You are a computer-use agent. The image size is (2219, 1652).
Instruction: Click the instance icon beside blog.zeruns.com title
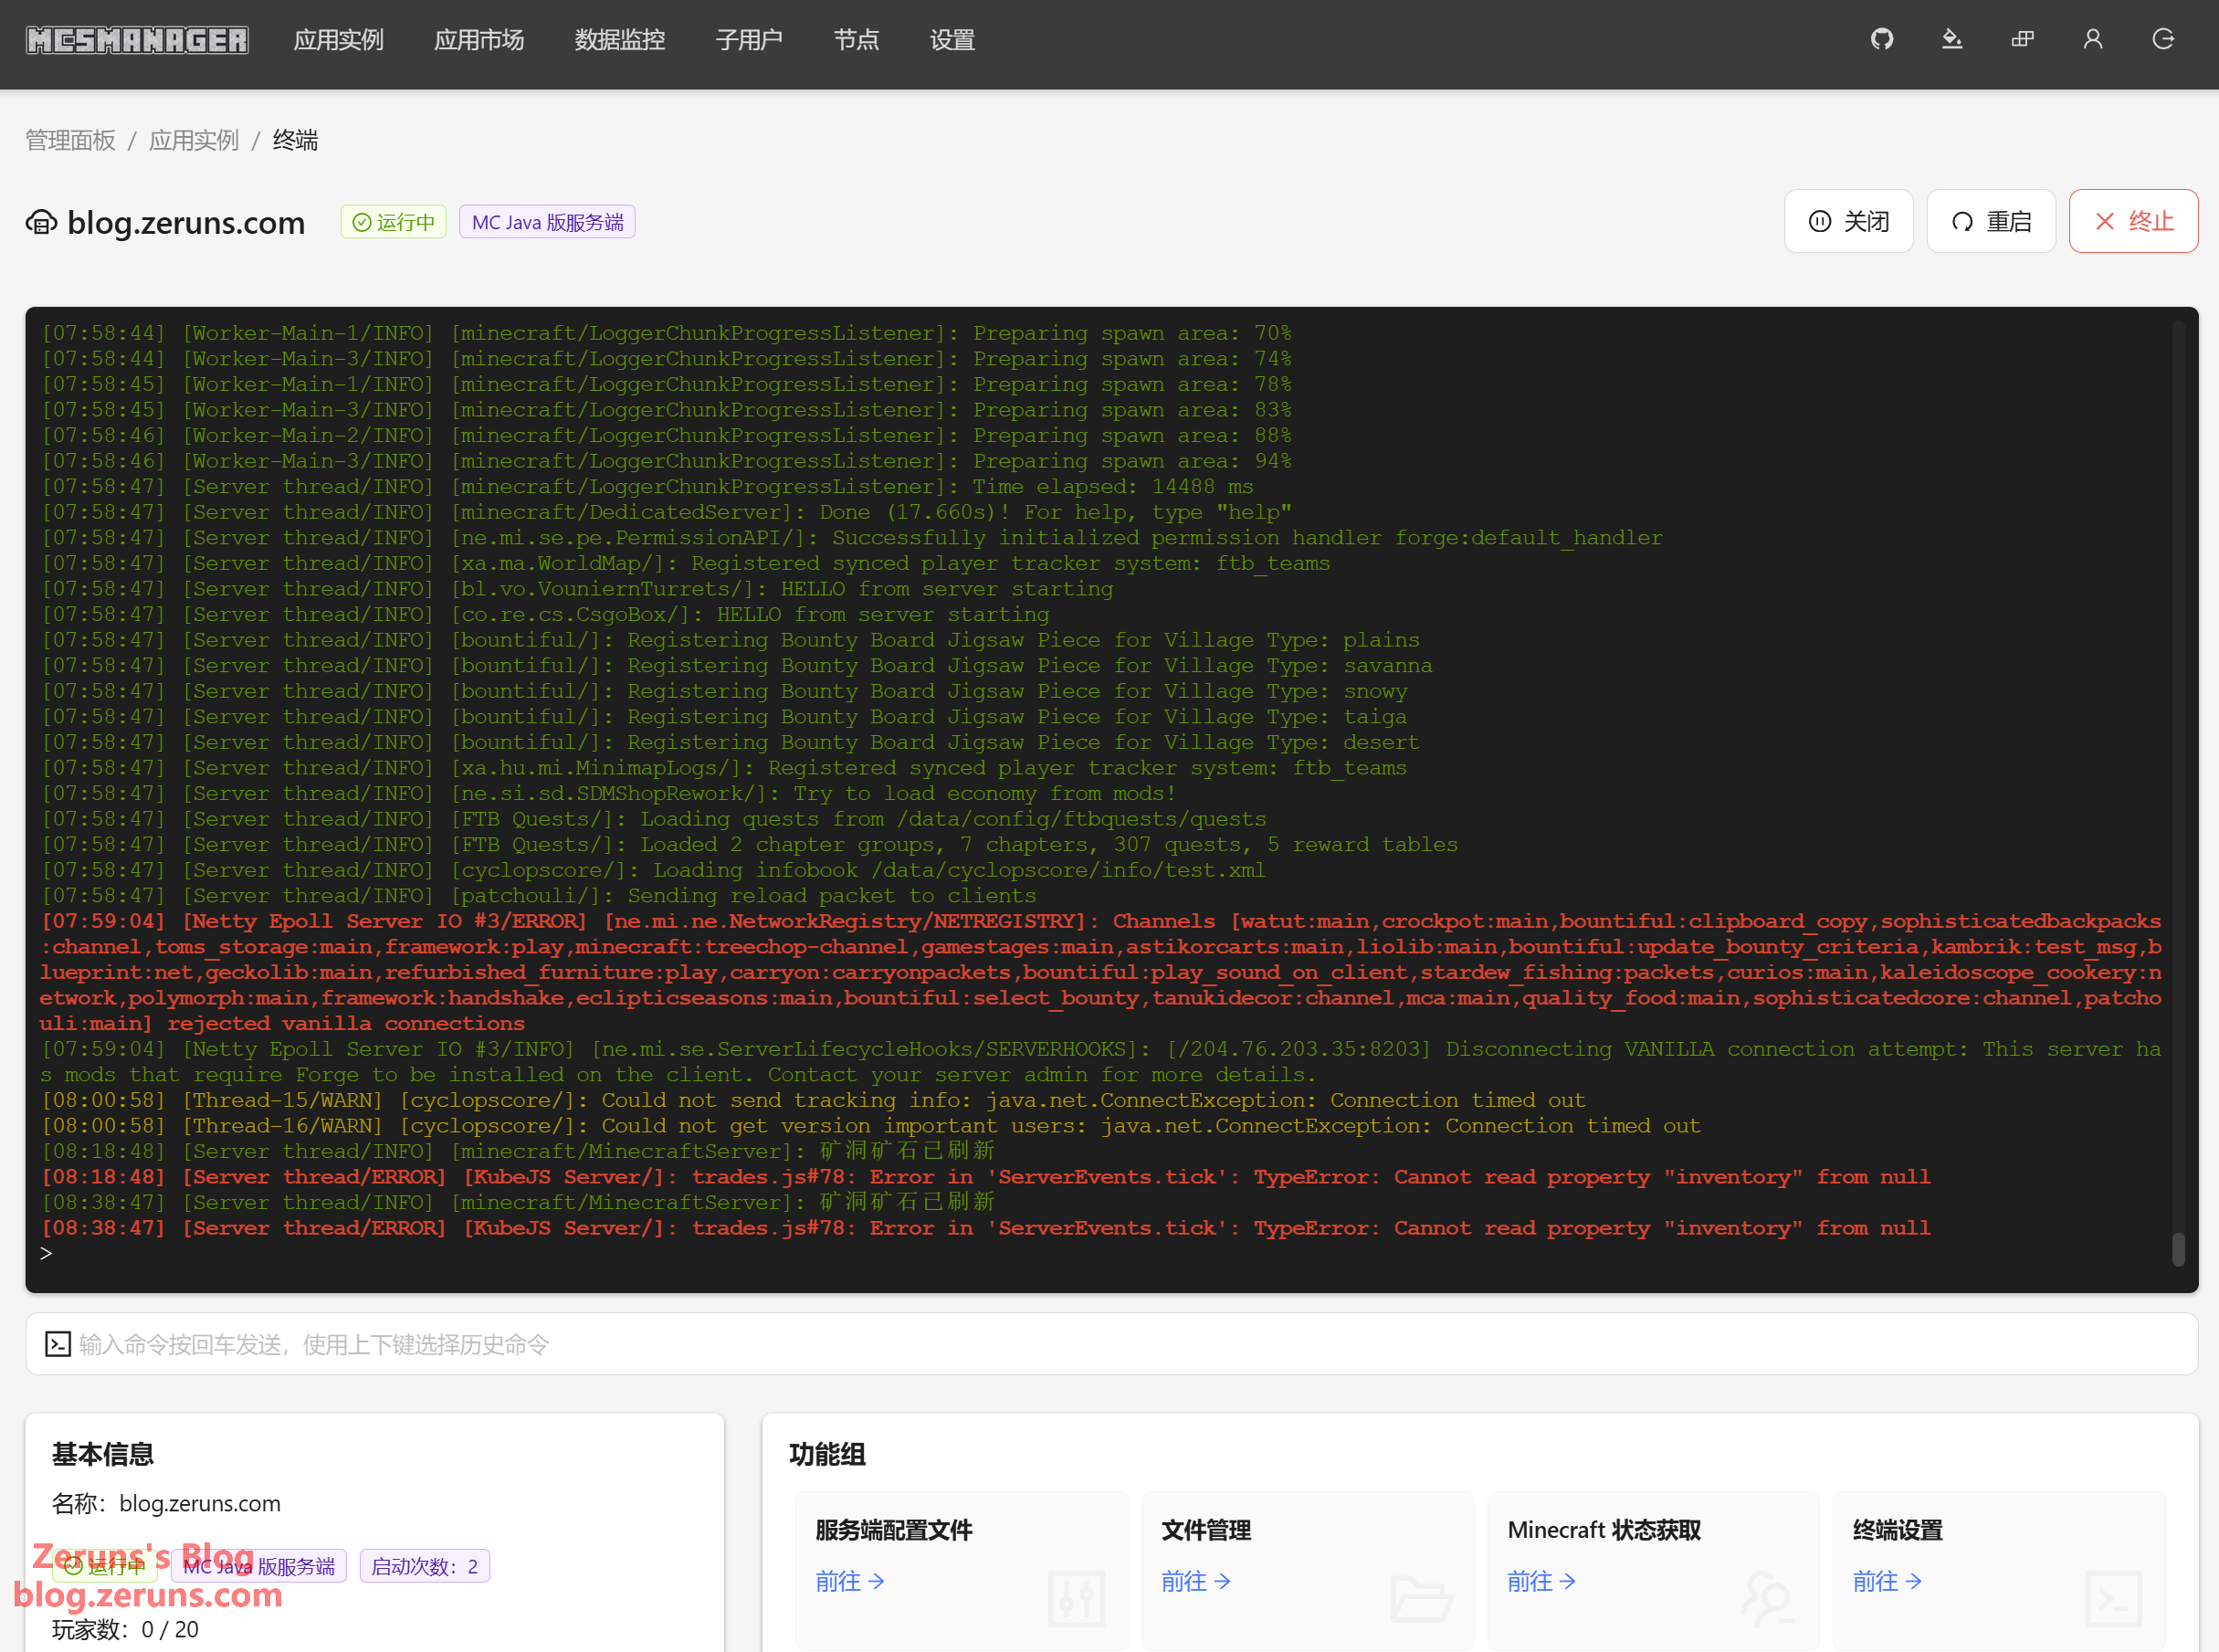coord(41,222)
